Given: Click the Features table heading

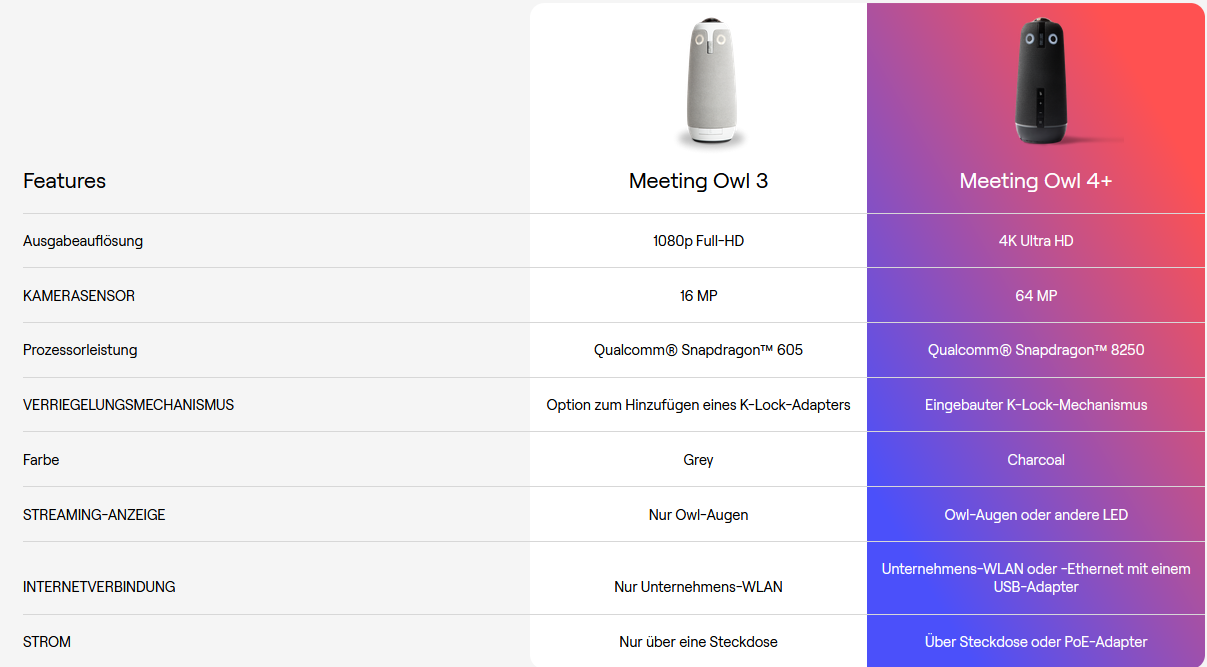Looking at the screenshot, I should click(x=64, y=181).
